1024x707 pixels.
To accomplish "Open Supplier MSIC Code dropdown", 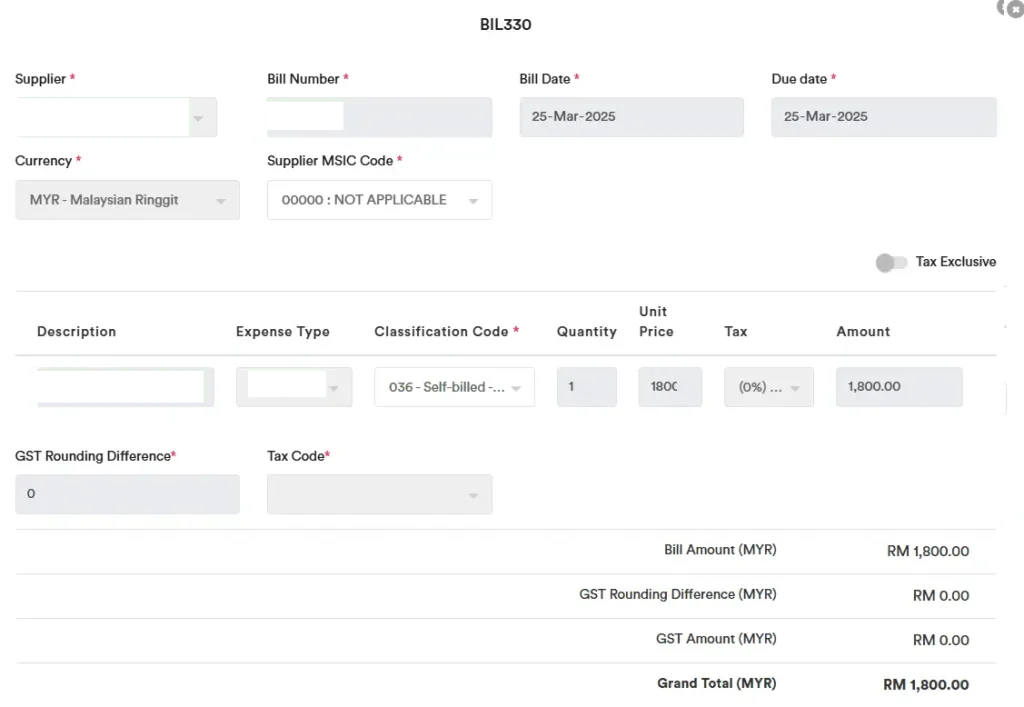I will [x=473, y=201].
